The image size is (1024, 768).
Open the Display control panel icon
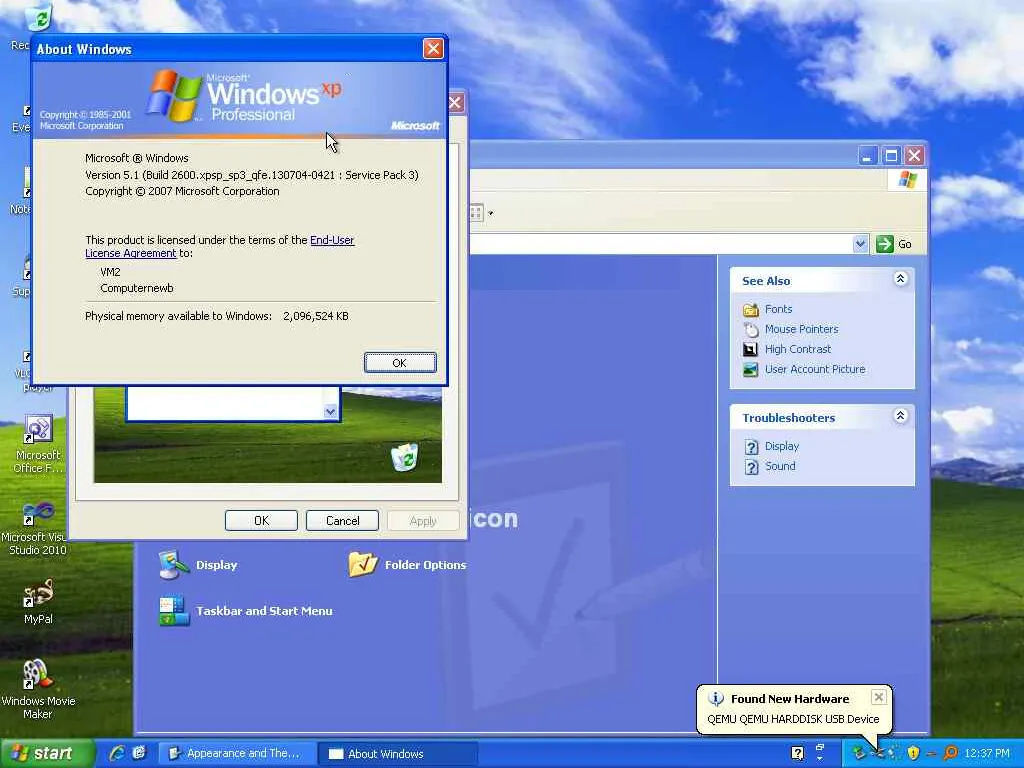173,565
